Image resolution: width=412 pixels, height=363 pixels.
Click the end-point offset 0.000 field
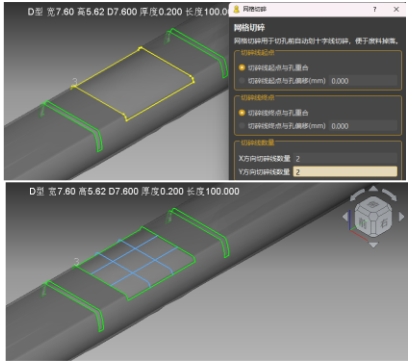(363, 126)
